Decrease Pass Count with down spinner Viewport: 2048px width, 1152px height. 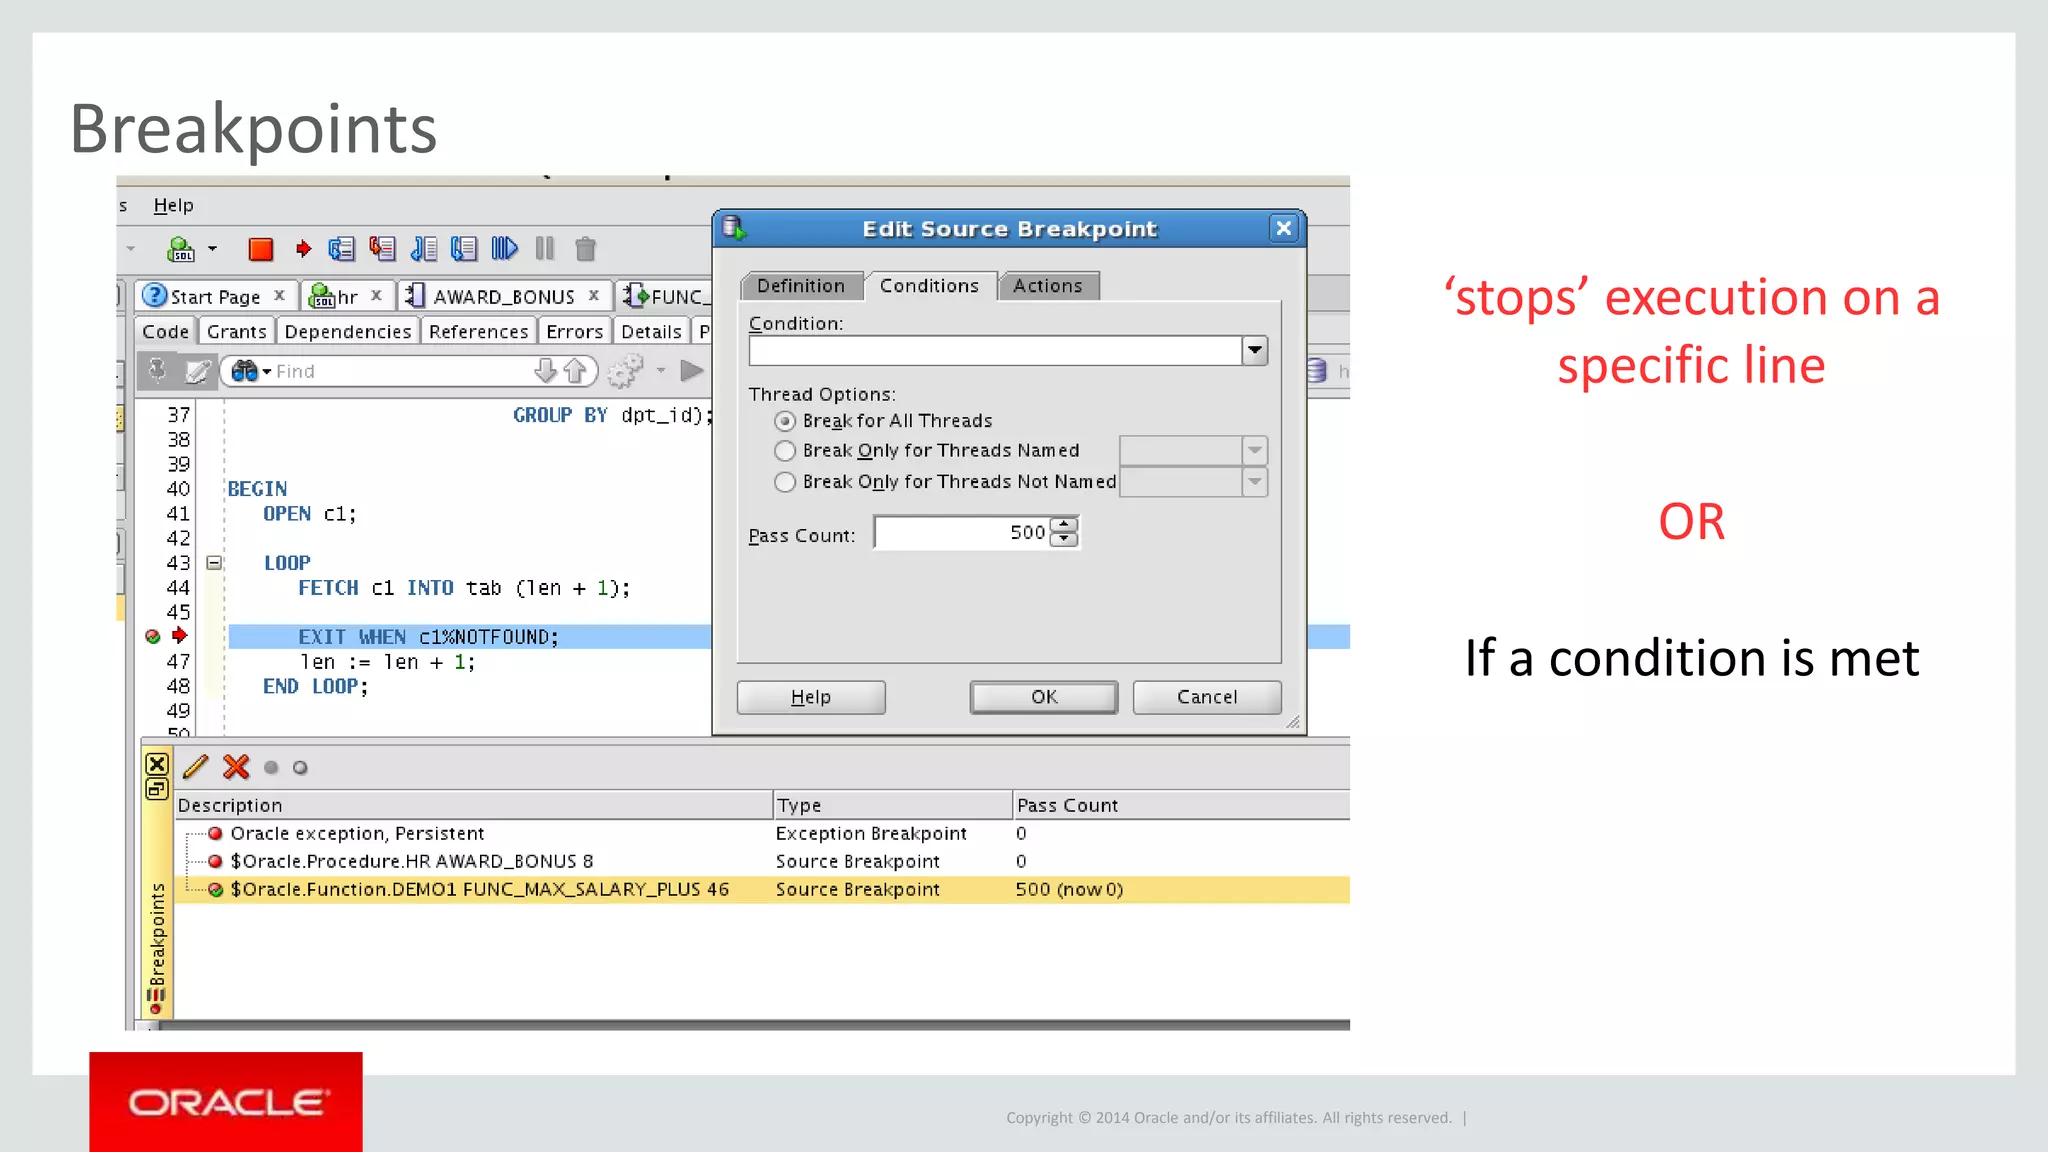(1065, 540)
